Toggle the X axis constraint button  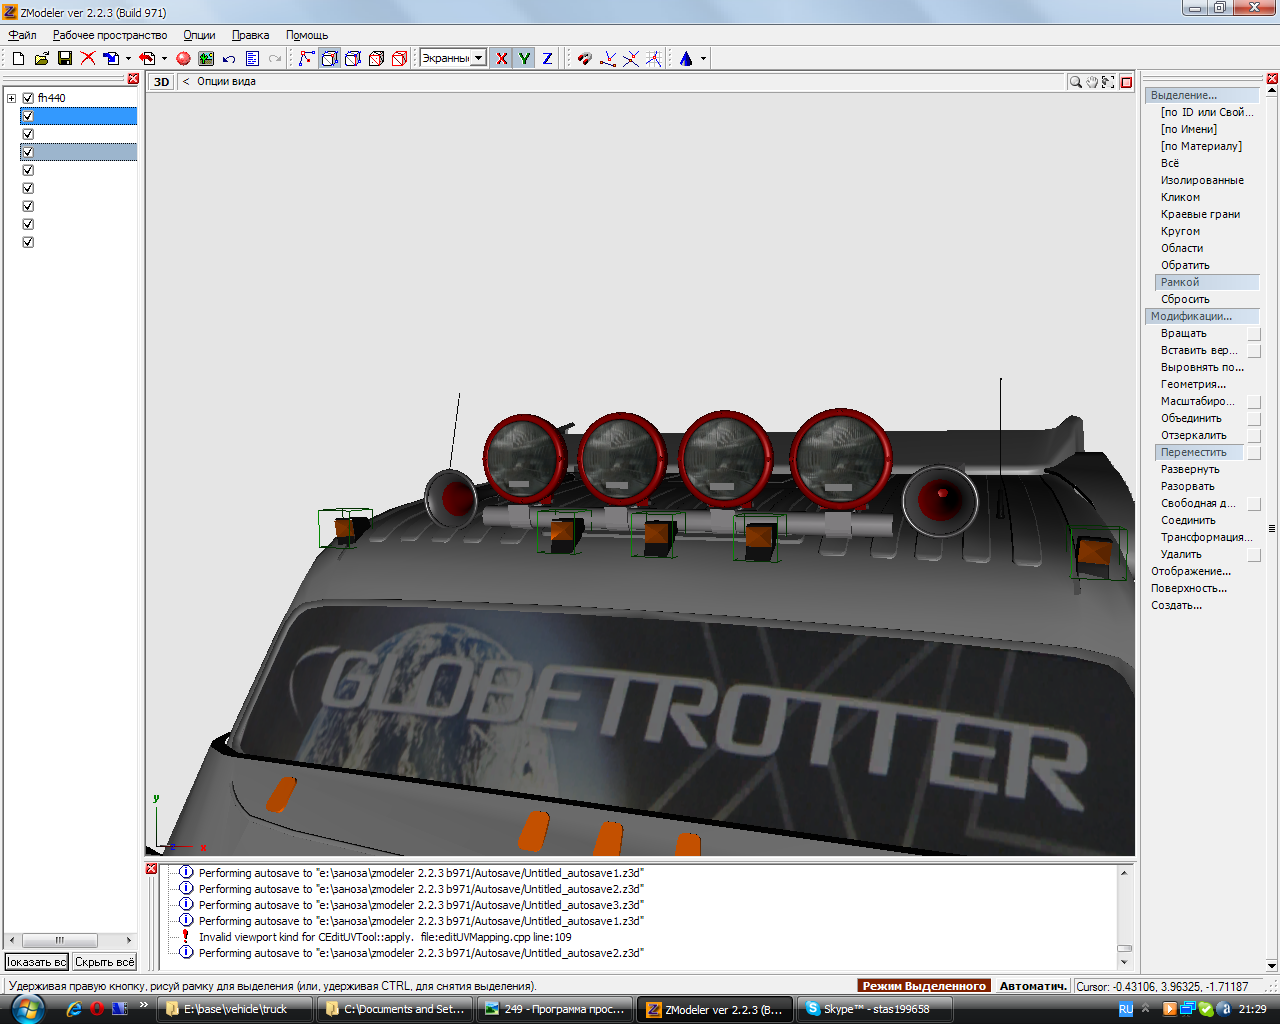(502, 59)
